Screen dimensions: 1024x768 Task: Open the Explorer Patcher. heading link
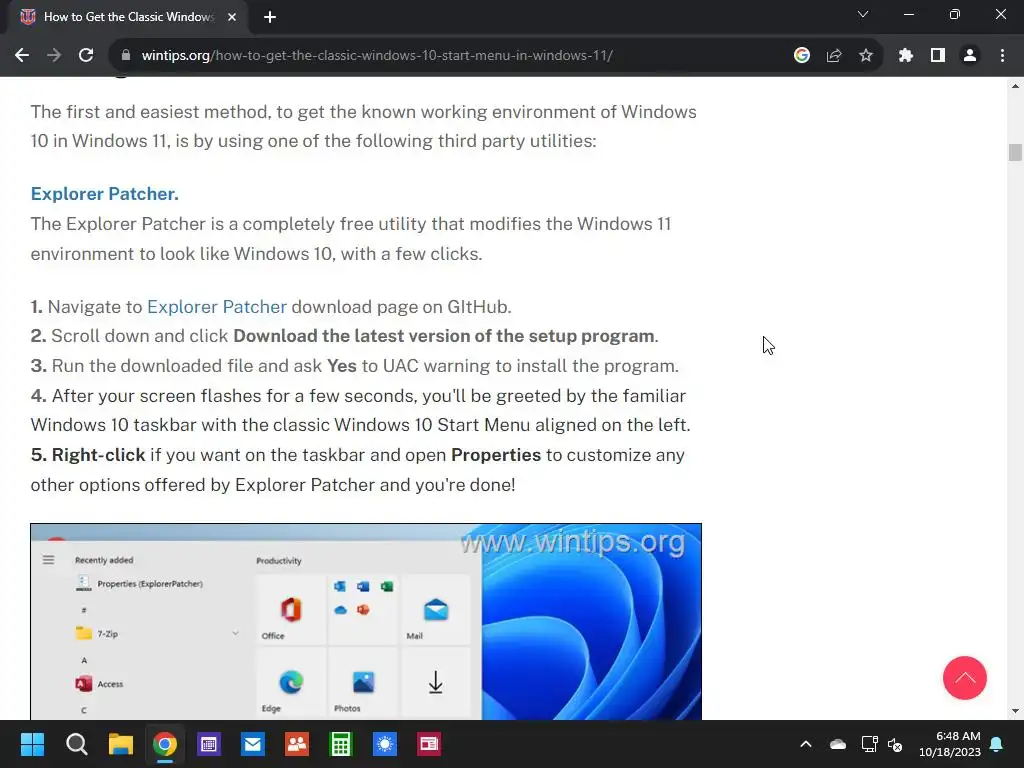click(104, 194)
